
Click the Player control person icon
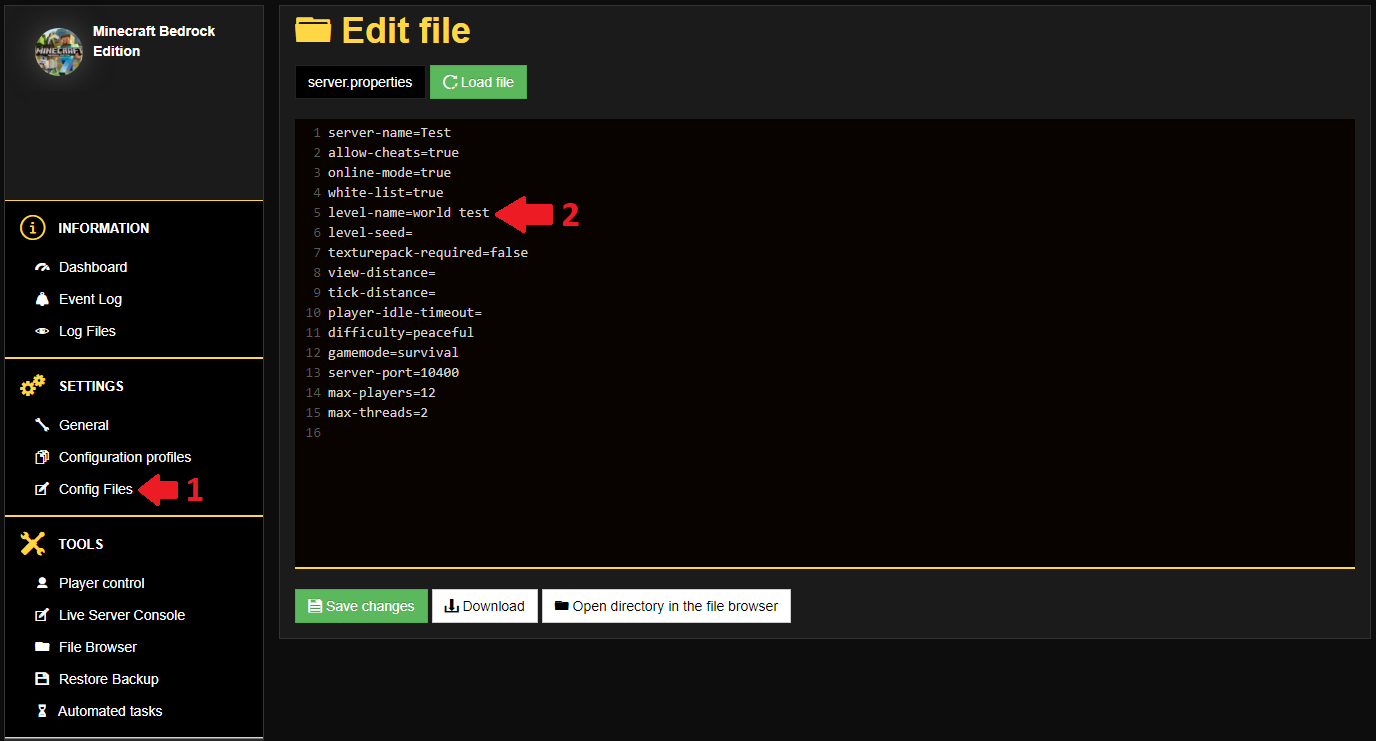(42, 583)
